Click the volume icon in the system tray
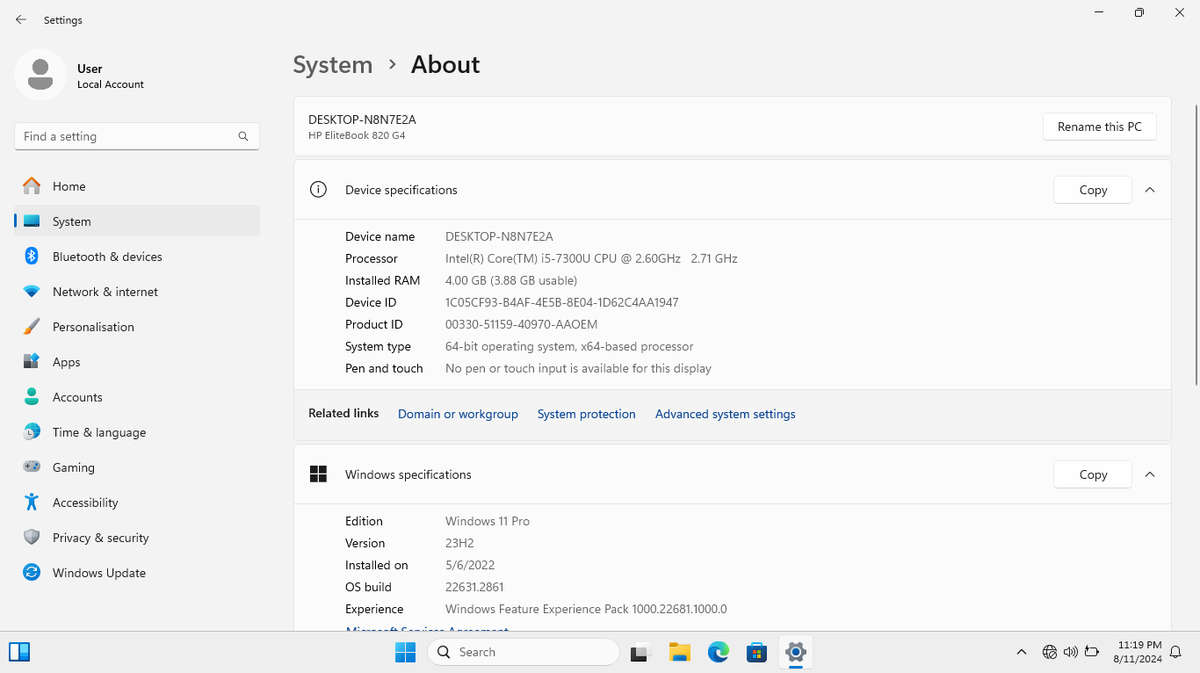The image size is (1200, 673). [1072, 652]
